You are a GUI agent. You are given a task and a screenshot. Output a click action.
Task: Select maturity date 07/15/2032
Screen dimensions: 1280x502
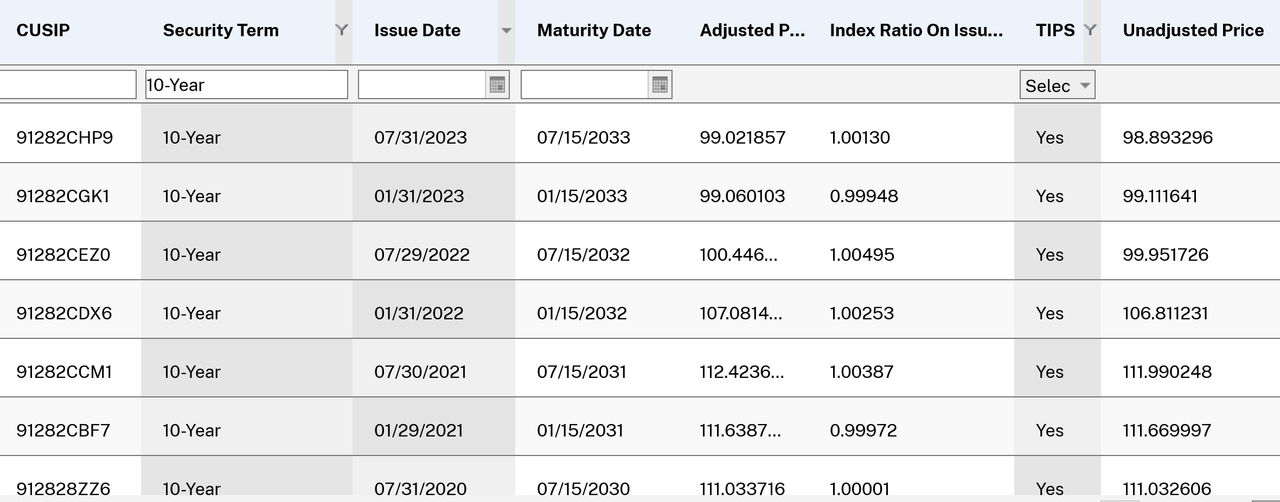(584, 254)
